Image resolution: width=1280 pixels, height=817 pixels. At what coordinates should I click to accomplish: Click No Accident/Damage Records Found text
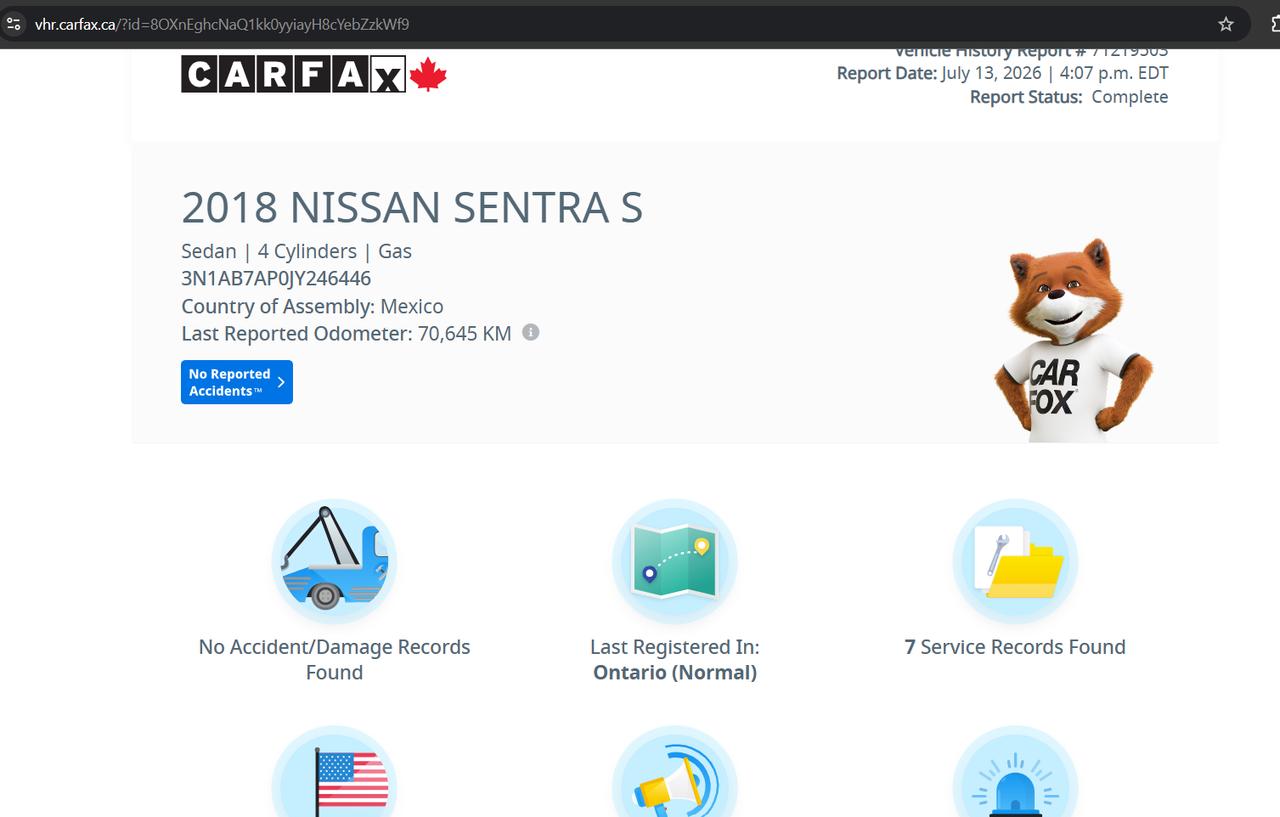334,659
